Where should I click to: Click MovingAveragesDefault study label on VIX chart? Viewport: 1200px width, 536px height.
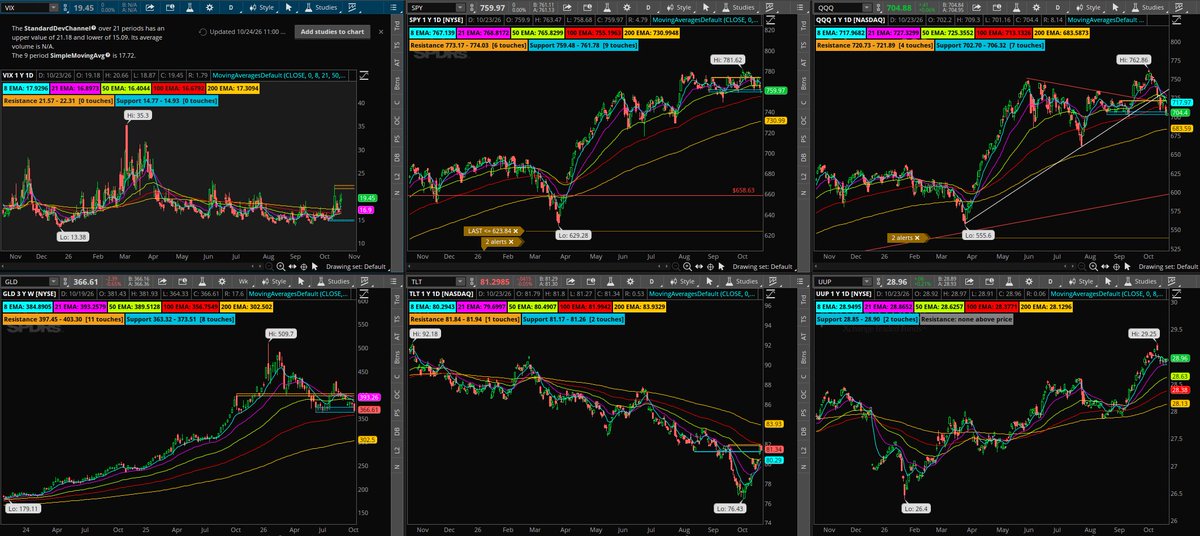pyautogui.click(x=279, y=75)
